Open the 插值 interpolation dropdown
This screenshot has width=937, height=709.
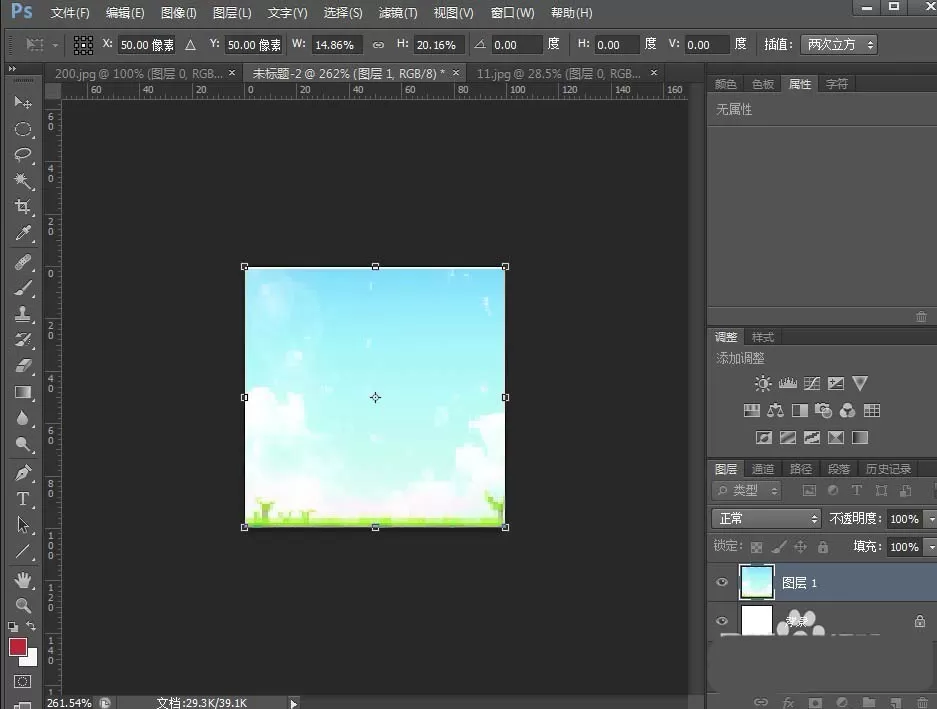click(x=839, y=45)
